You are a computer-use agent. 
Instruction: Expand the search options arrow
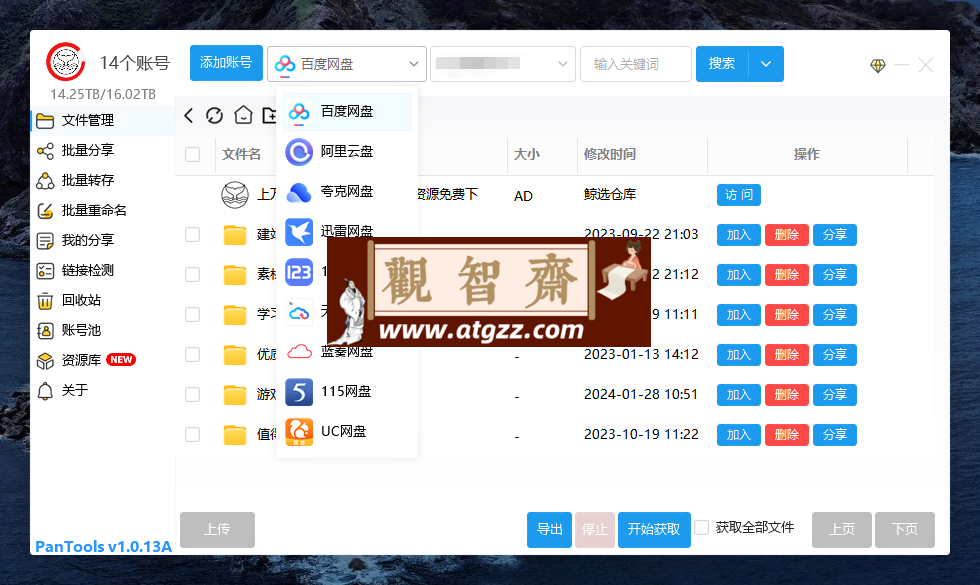coord(766,64)
